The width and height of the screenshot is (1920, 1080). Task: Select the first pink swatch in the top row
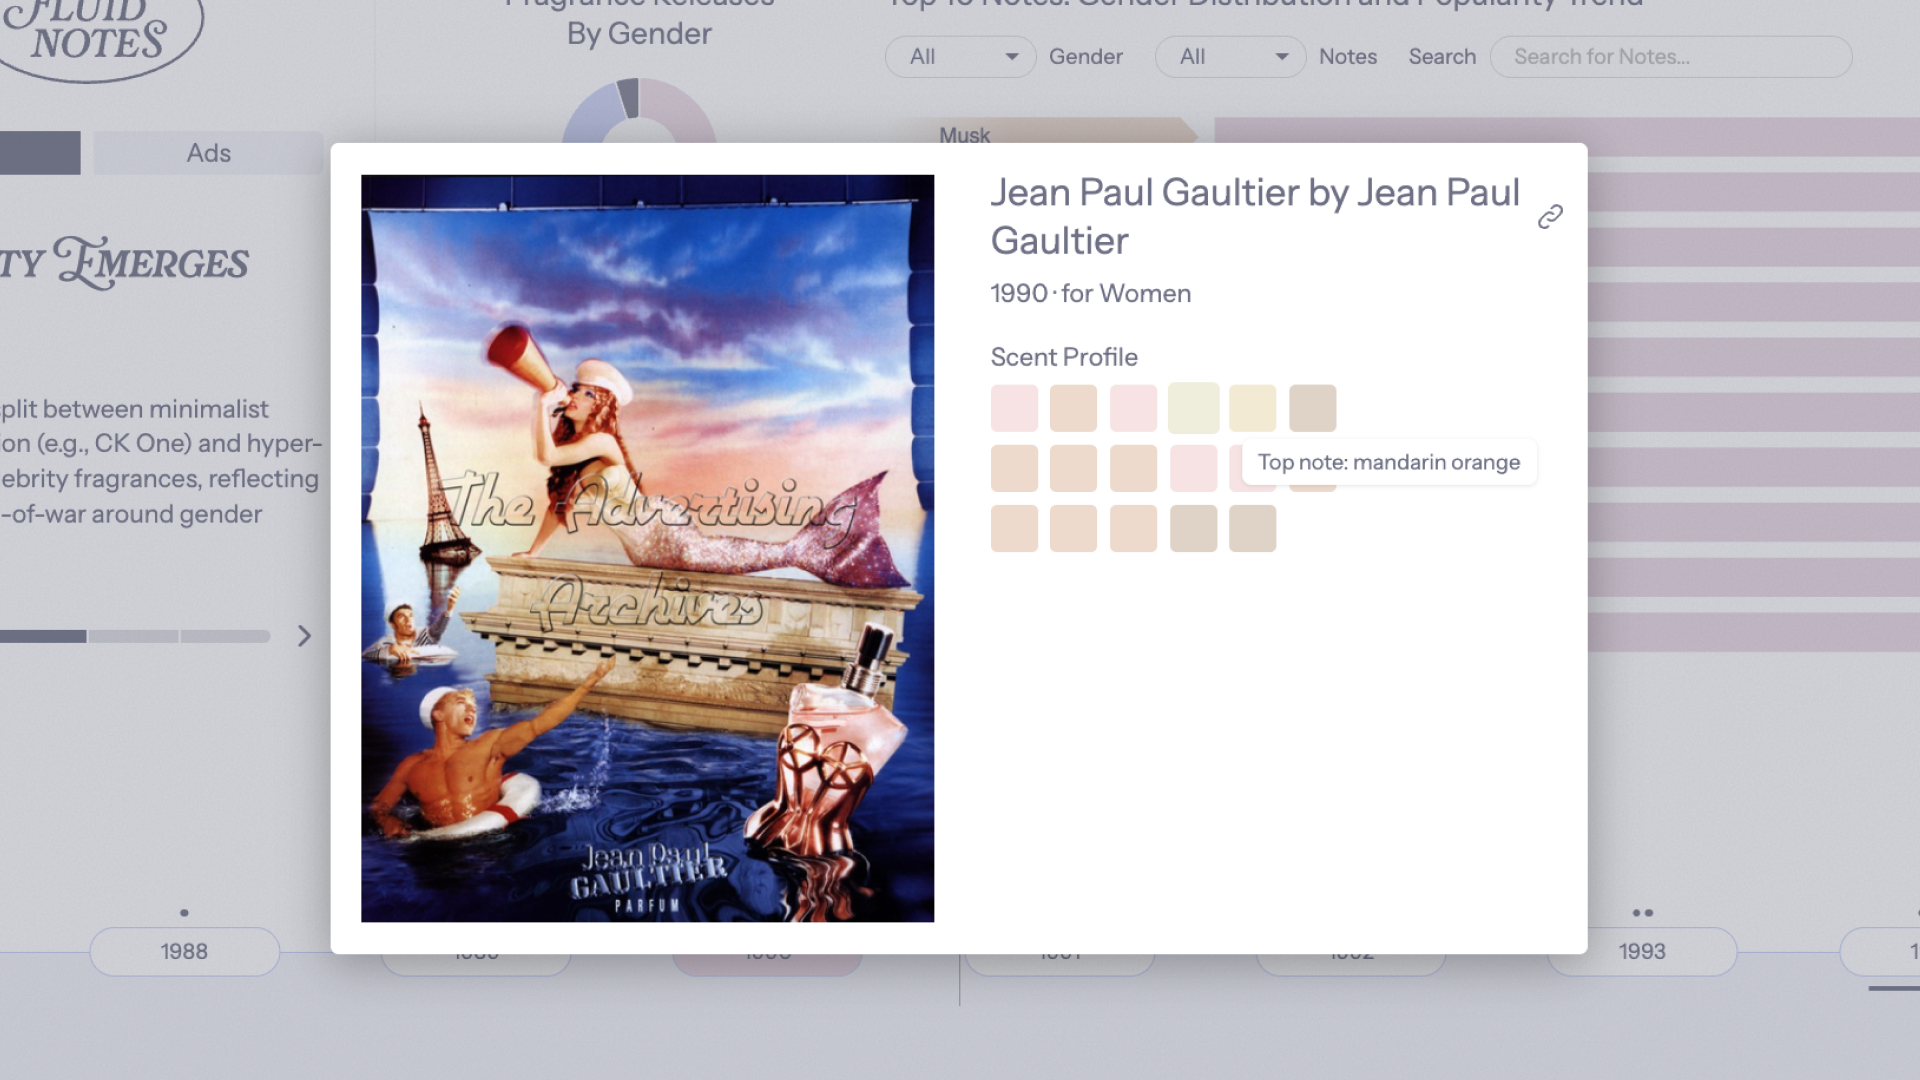(1014, 408)
